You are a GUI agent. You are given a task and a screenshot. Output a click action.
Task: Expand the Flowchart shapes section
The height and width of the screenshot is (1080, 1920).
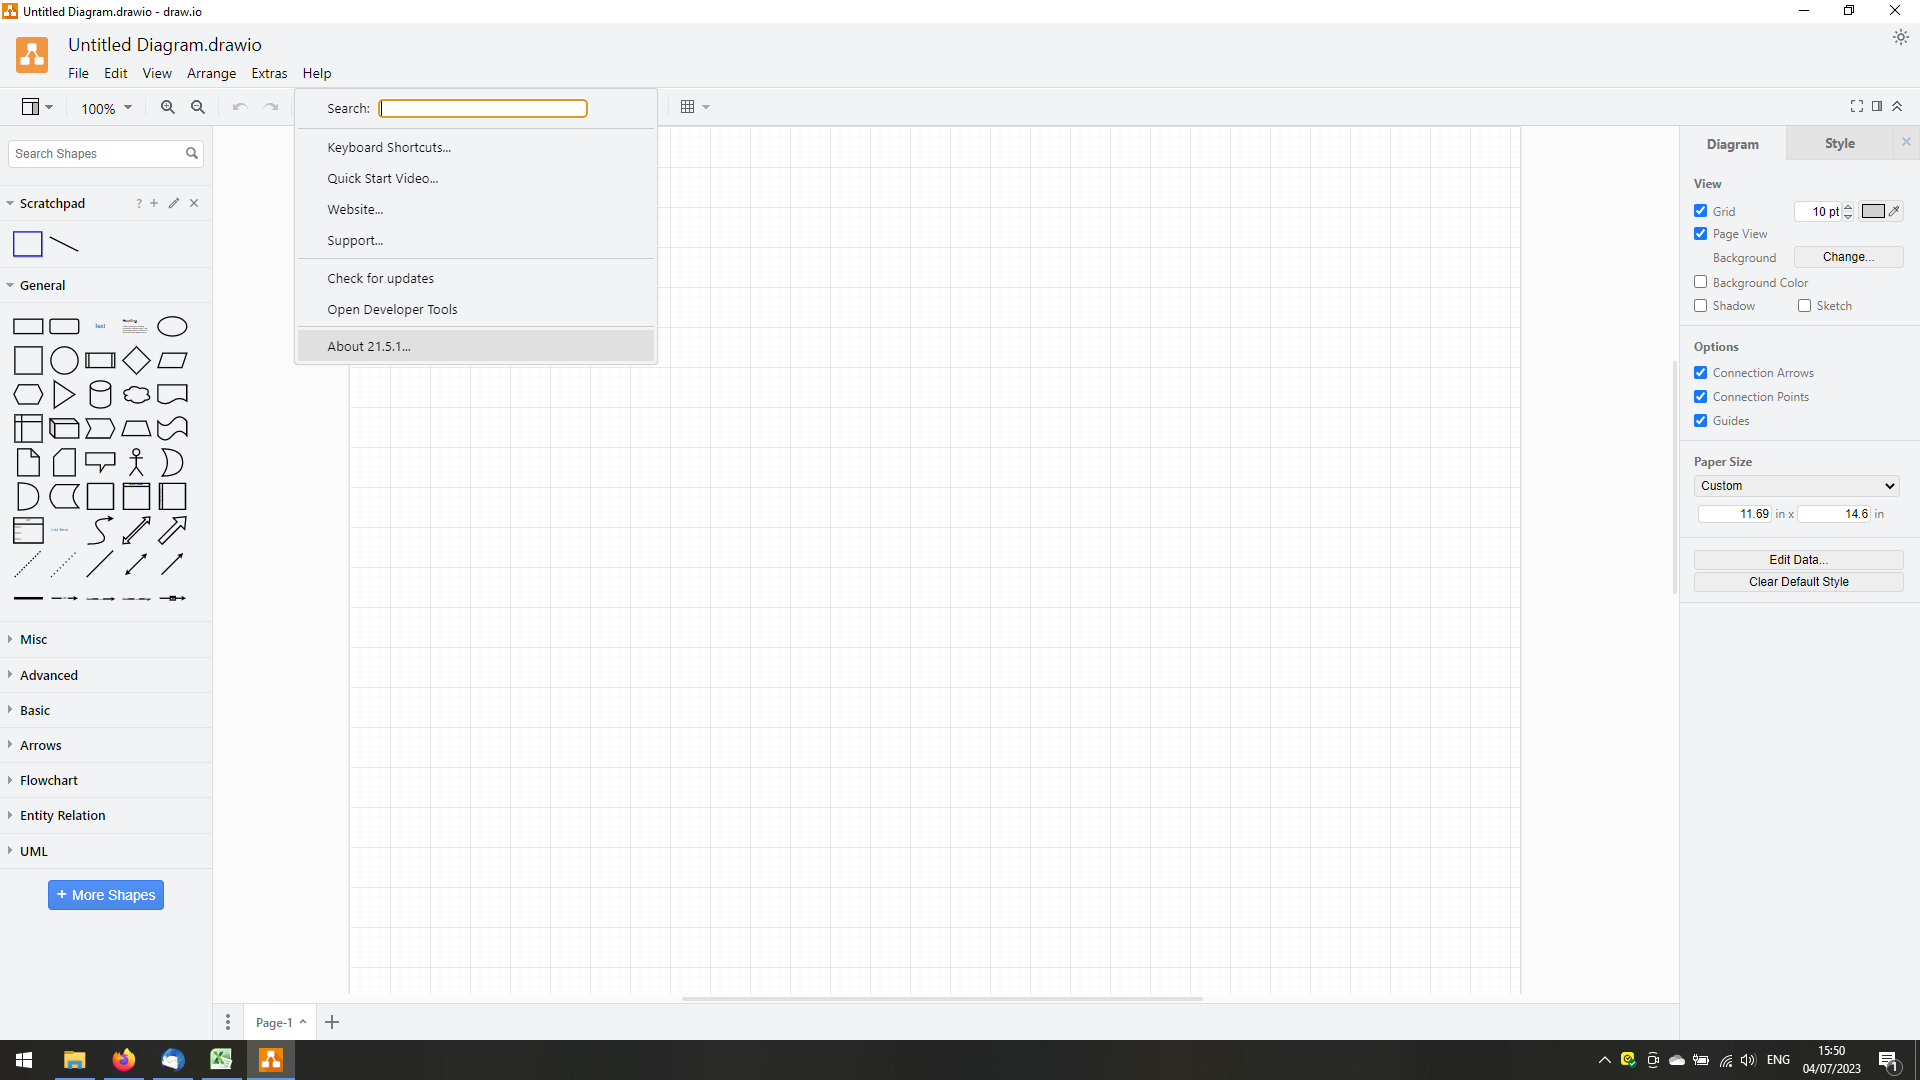coord(47,780)
